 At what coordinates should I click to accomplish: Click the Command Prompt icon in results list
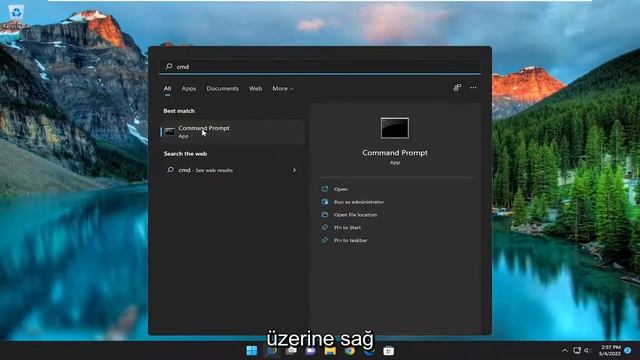[170, 132]
